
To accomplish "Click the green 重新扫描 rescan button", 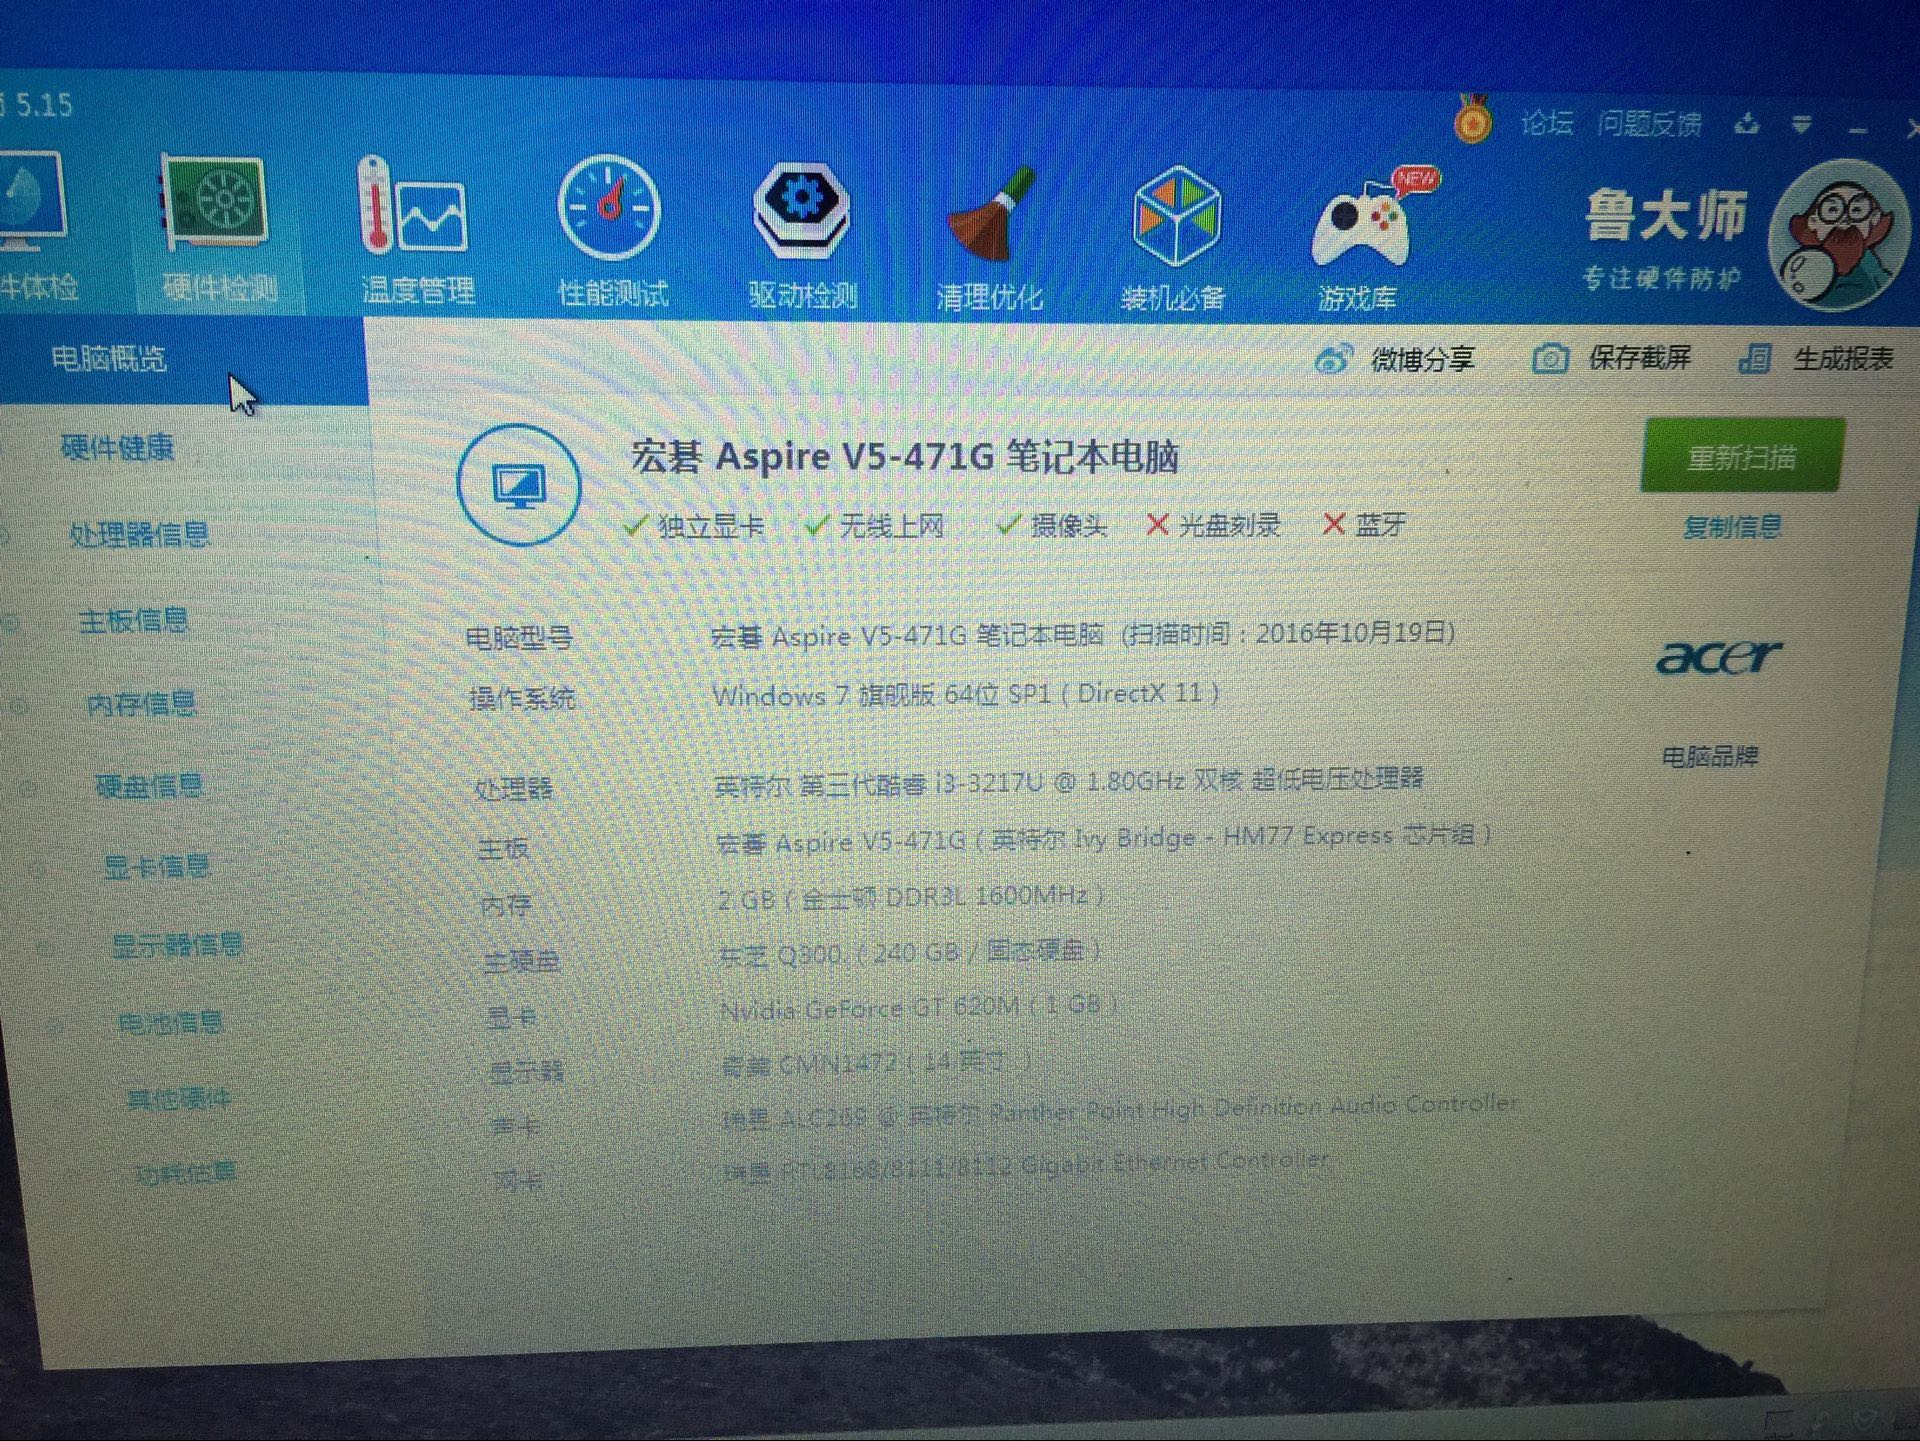I will [x=1742, y=456].
